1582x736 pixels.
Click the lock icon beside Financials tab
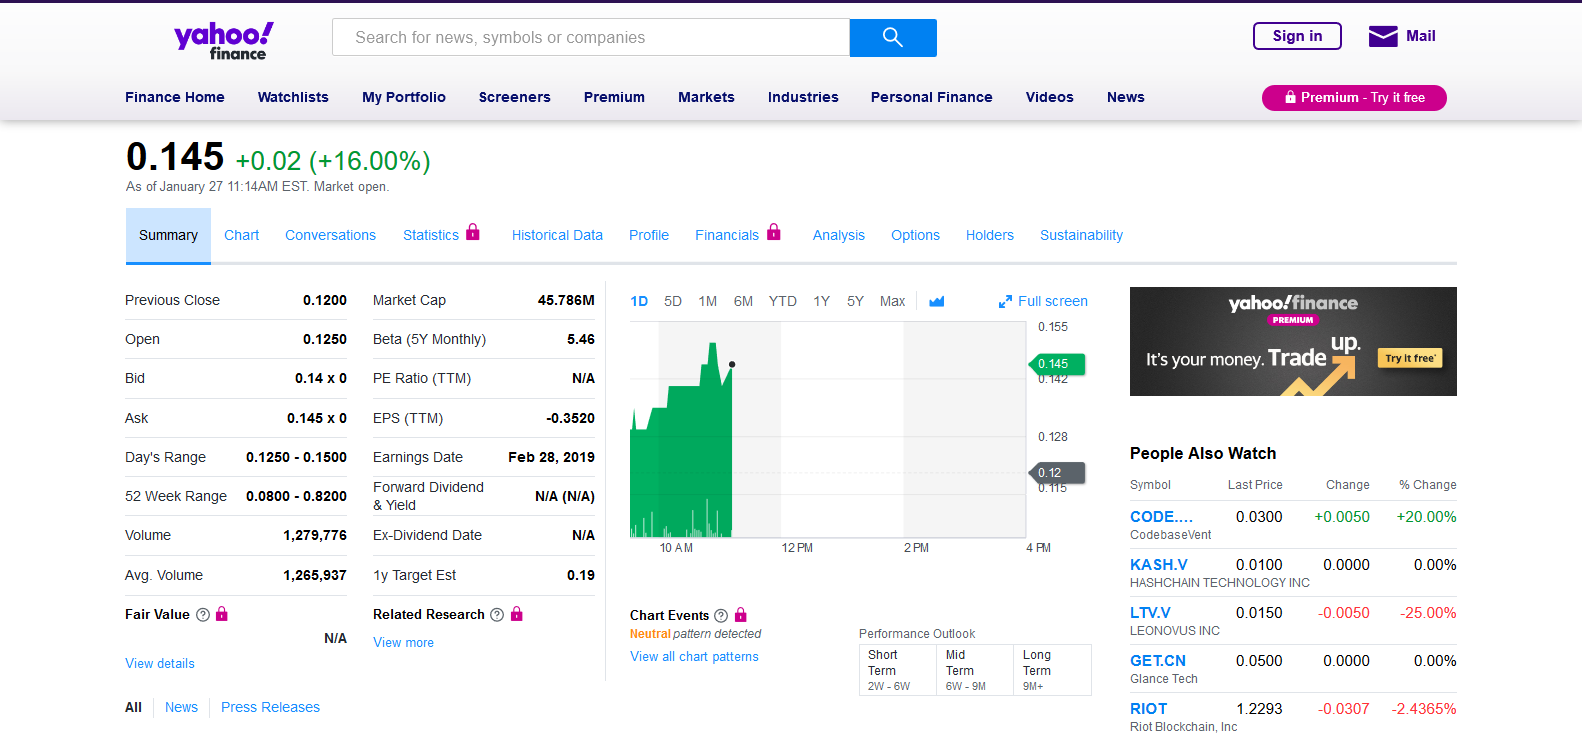click(773, 233)
